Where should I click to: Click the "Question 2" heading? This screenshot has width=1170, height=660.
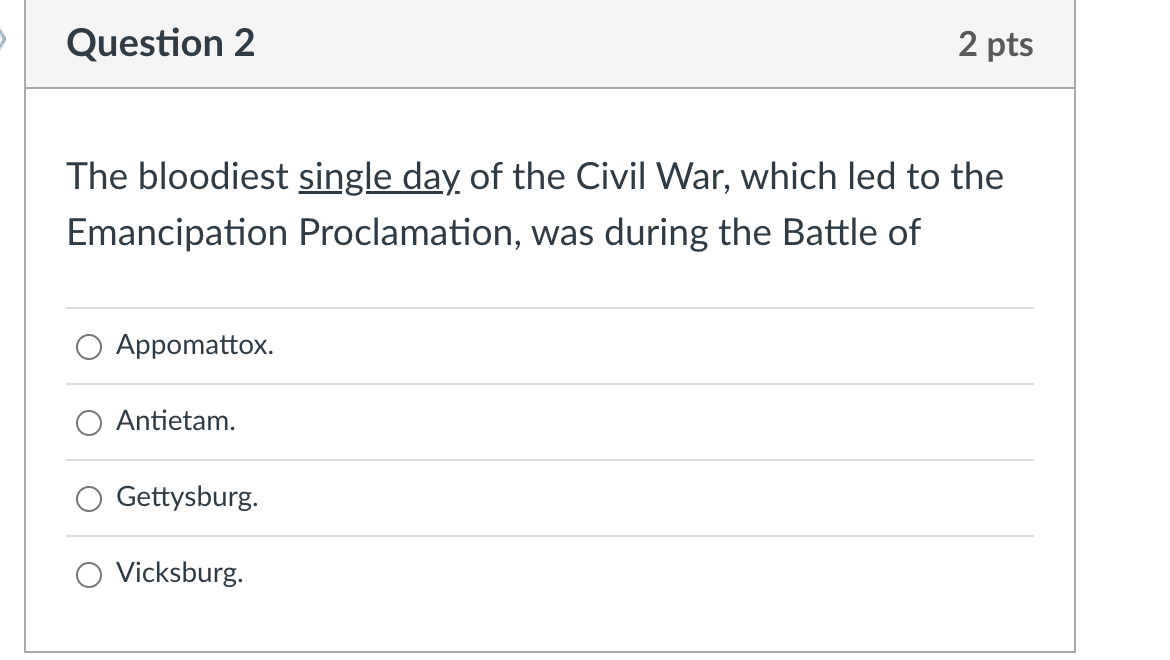160,43
